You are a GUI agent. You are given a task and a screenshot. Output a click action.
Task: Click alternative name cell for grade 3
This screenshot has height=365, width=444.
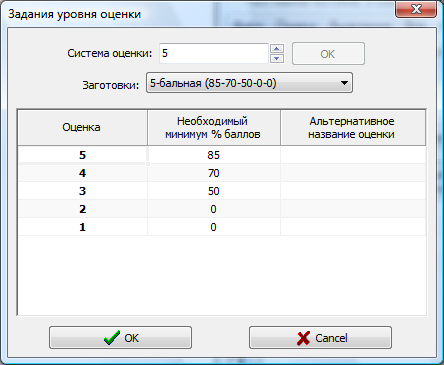(353, 191)
